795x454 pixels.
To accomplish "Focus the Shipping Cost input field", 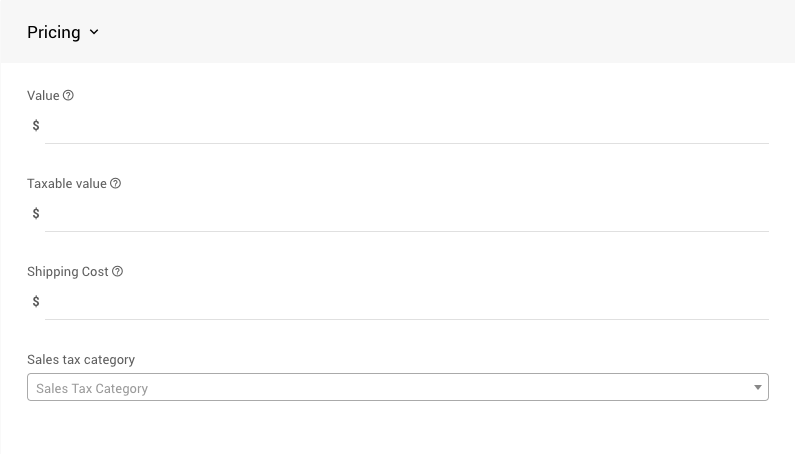I will (406, 302).
